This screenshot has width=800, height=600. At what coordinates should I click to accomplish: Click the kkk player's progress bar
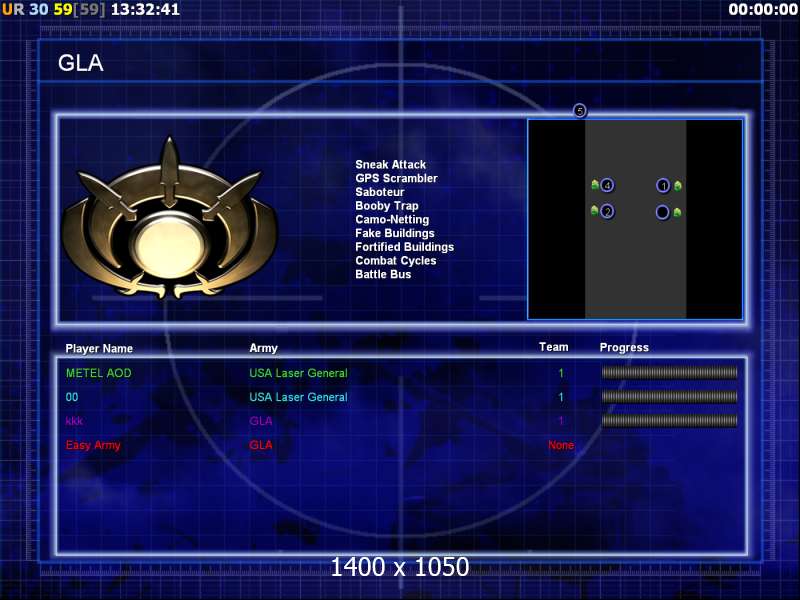click(669, 421)
